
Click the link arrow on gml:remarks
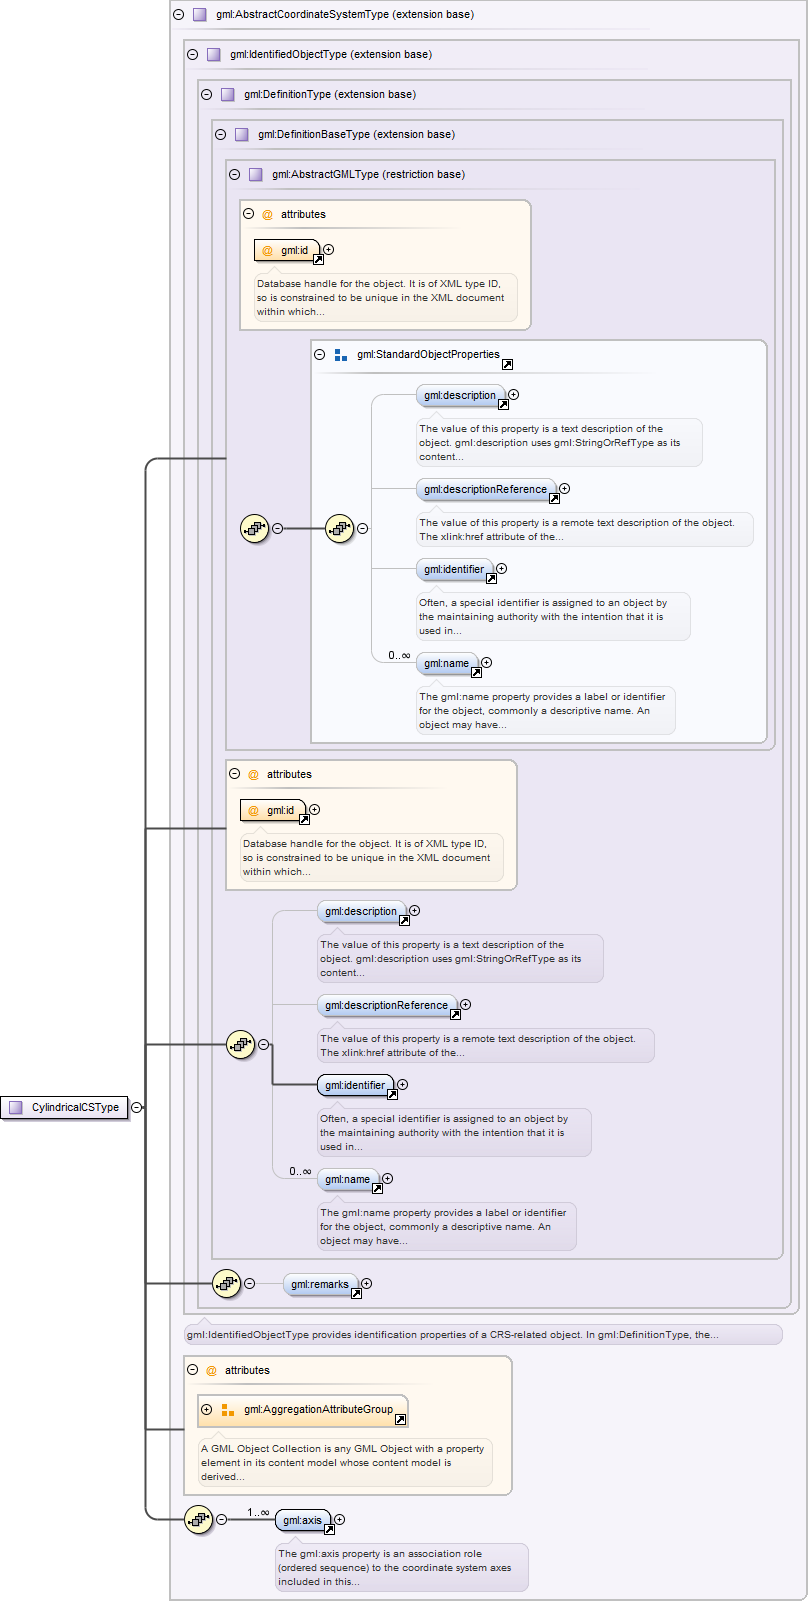356,1293
